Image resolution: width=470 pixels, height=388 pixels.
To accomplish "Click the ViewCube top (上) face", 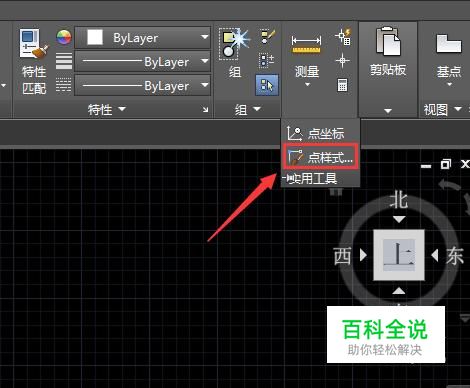I will [x=399, y=255].
